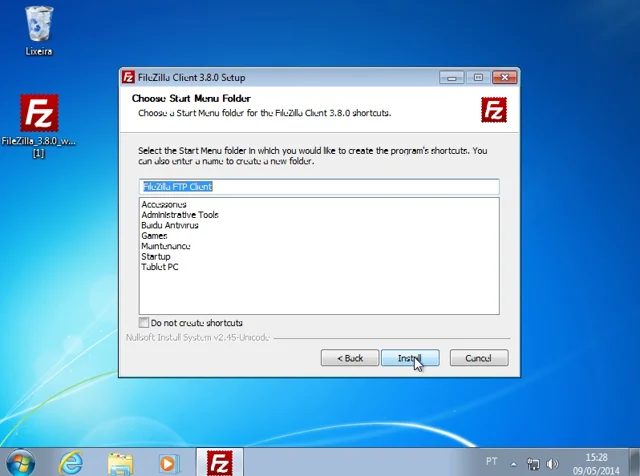Select Maintenance in the folder list
This screenshot has width=640, height=476.
[166, 246]
